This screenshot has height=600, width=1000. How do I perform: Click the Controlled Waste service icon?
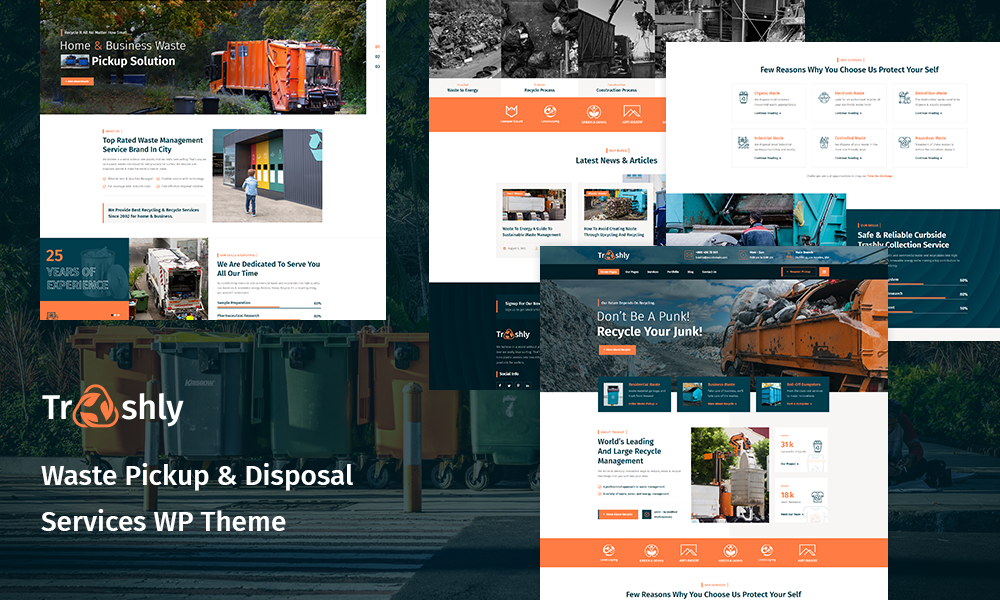tap(824, 144)
